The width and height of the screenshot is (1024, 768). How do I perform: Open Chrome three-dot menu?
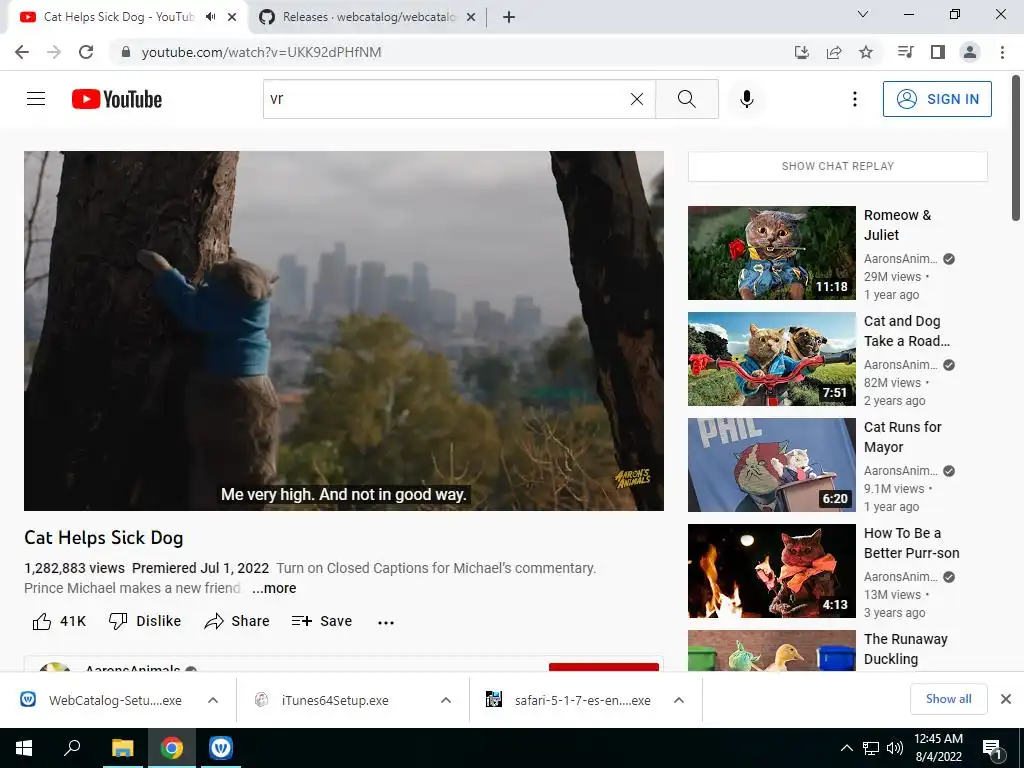coord(1002,52)
